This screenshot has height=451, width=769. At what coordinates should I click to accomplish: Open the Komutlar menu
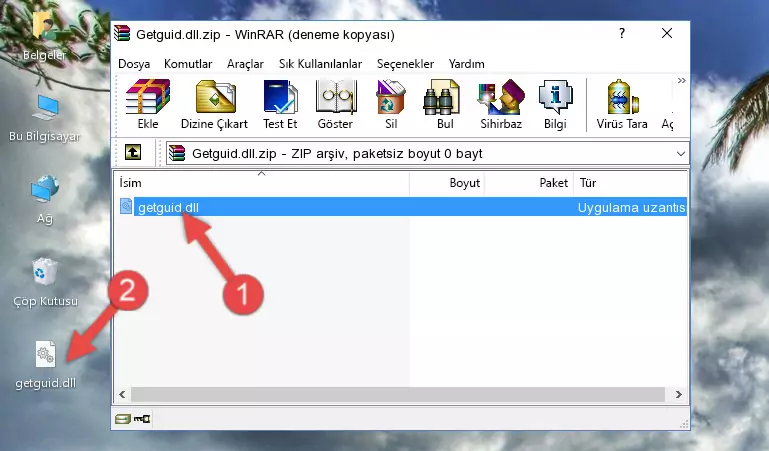188,64
